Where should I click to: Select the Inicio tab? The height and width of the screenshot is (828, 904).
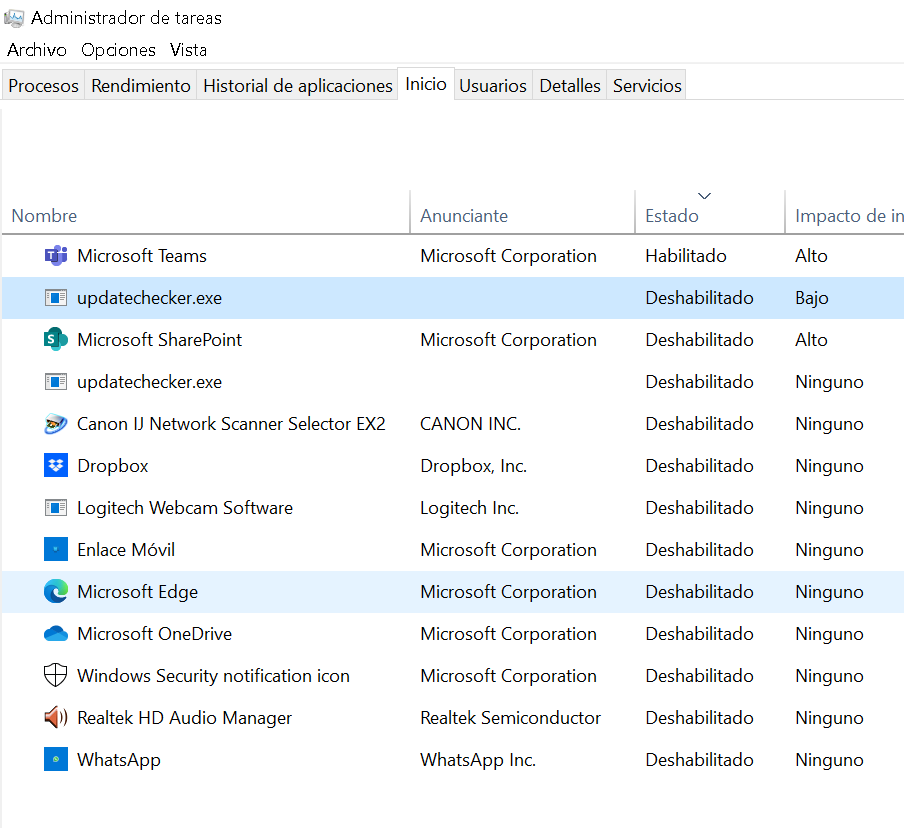(425, 84)
